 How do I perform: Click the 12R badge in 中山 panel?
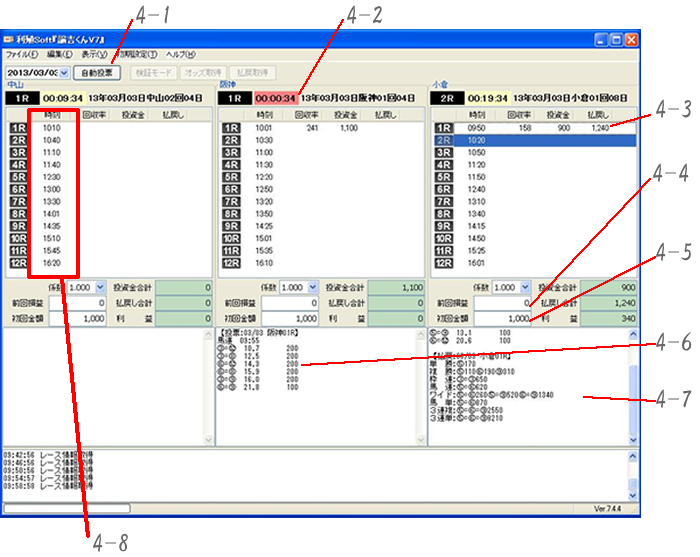click(18, 263)
